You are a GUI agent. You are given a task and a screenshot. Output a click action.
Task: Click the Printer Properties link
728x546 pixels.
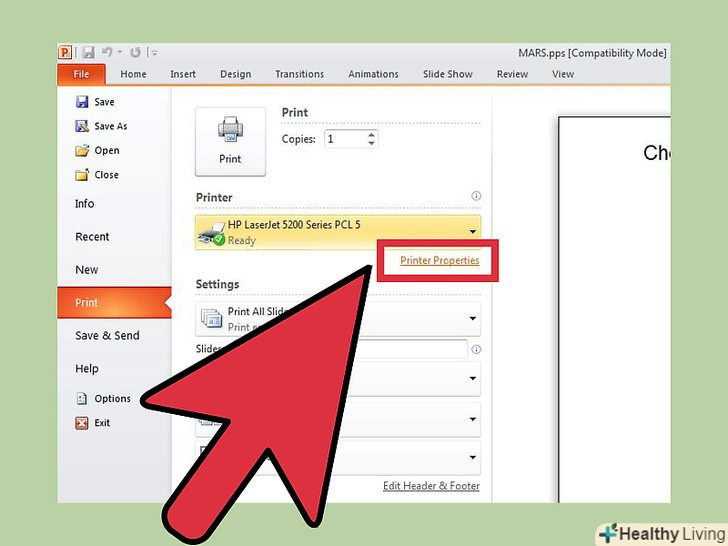point(440,260)
